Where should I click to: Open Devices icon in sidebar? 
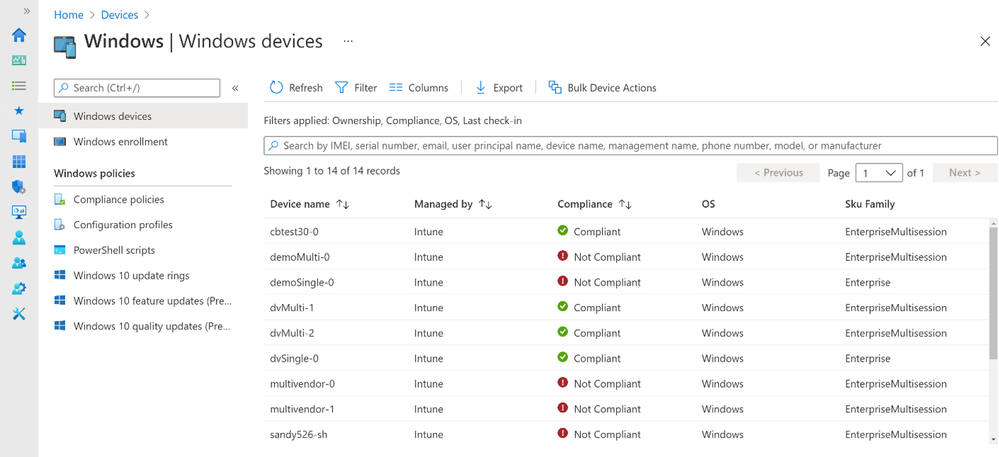click(19, 136)
